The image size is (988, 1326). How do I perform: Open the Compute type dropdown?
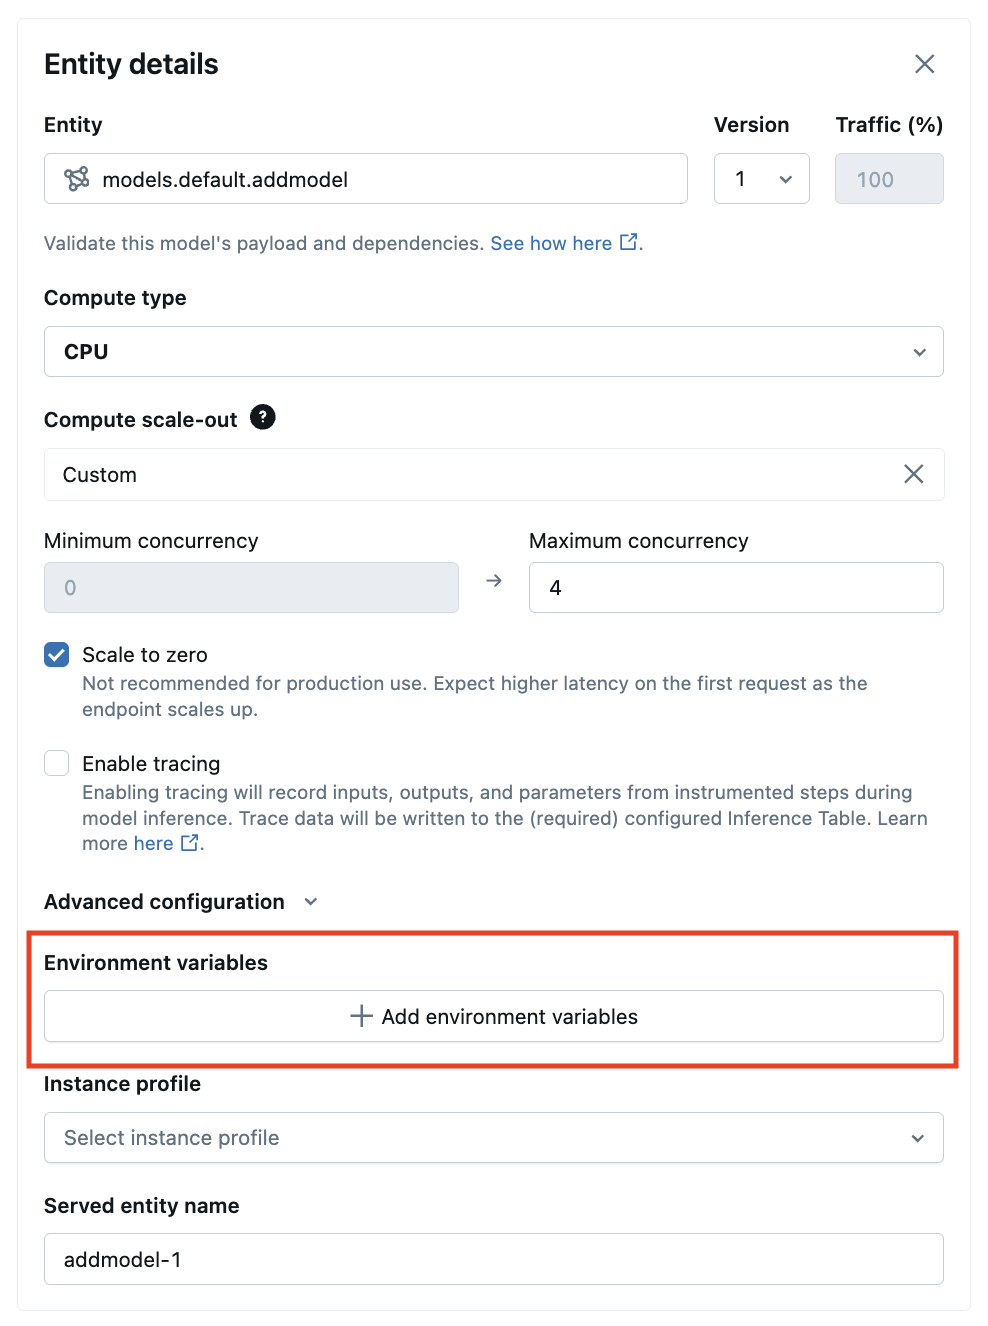click(493, 351)
